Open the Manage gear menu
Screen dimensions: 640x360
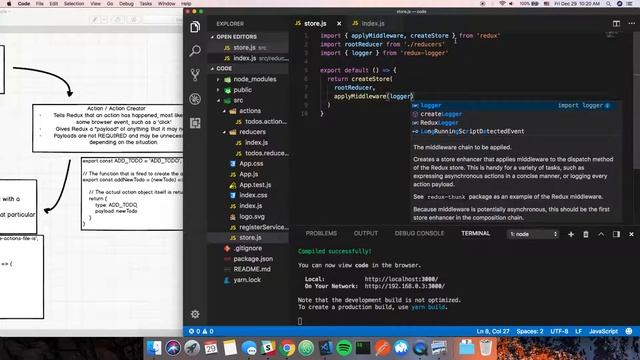pos(195,314)
